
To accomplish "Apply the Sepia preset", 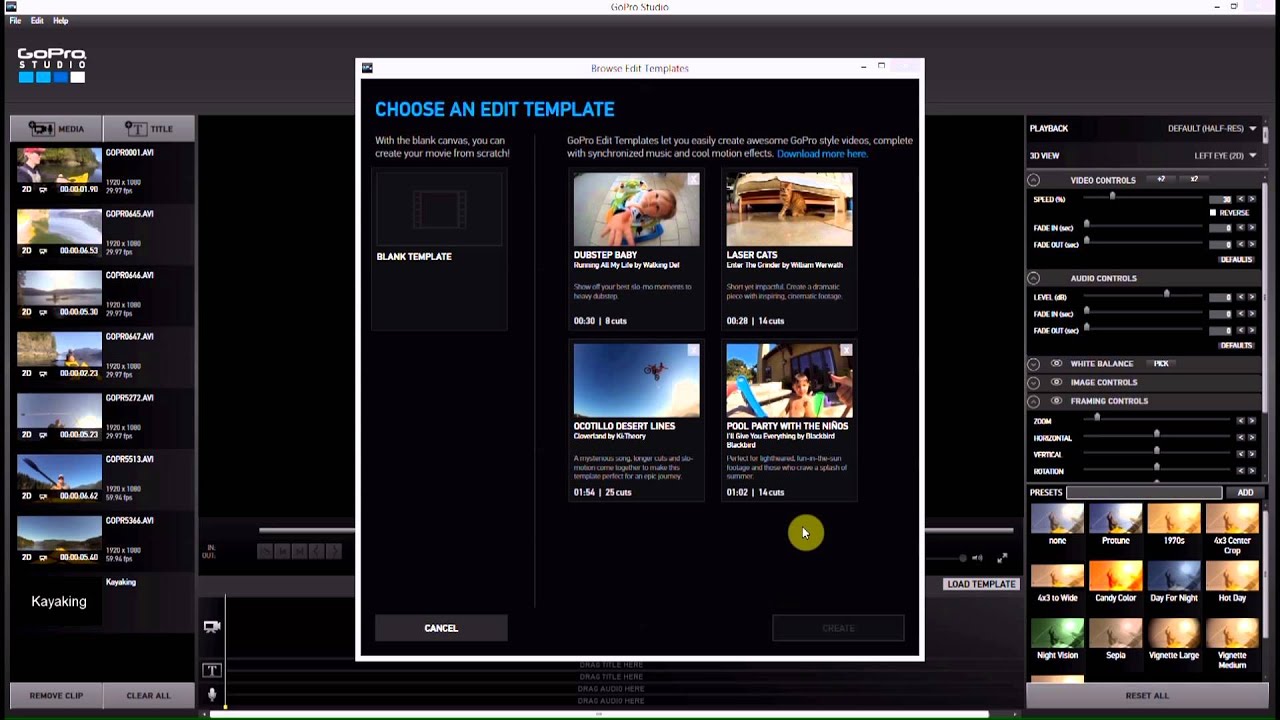I will click(1116, 633).
